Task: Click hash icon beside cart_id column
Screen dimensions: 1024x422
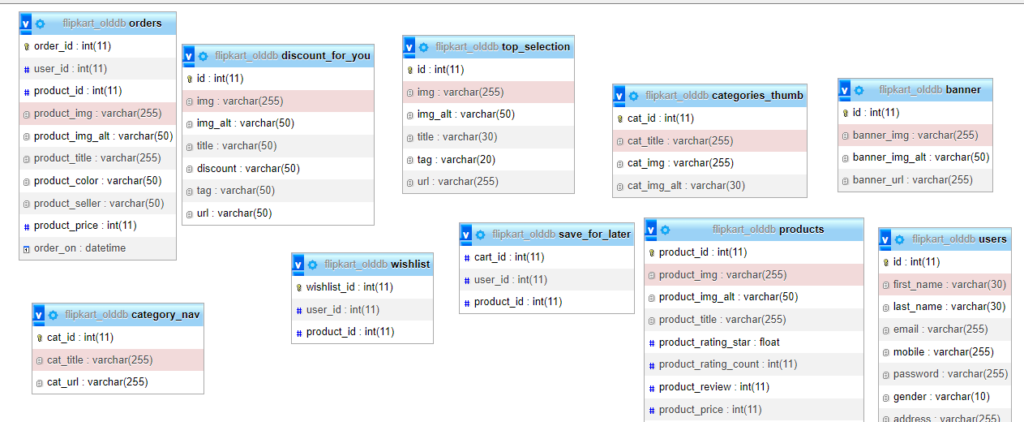Action: (x=467, y=257)
